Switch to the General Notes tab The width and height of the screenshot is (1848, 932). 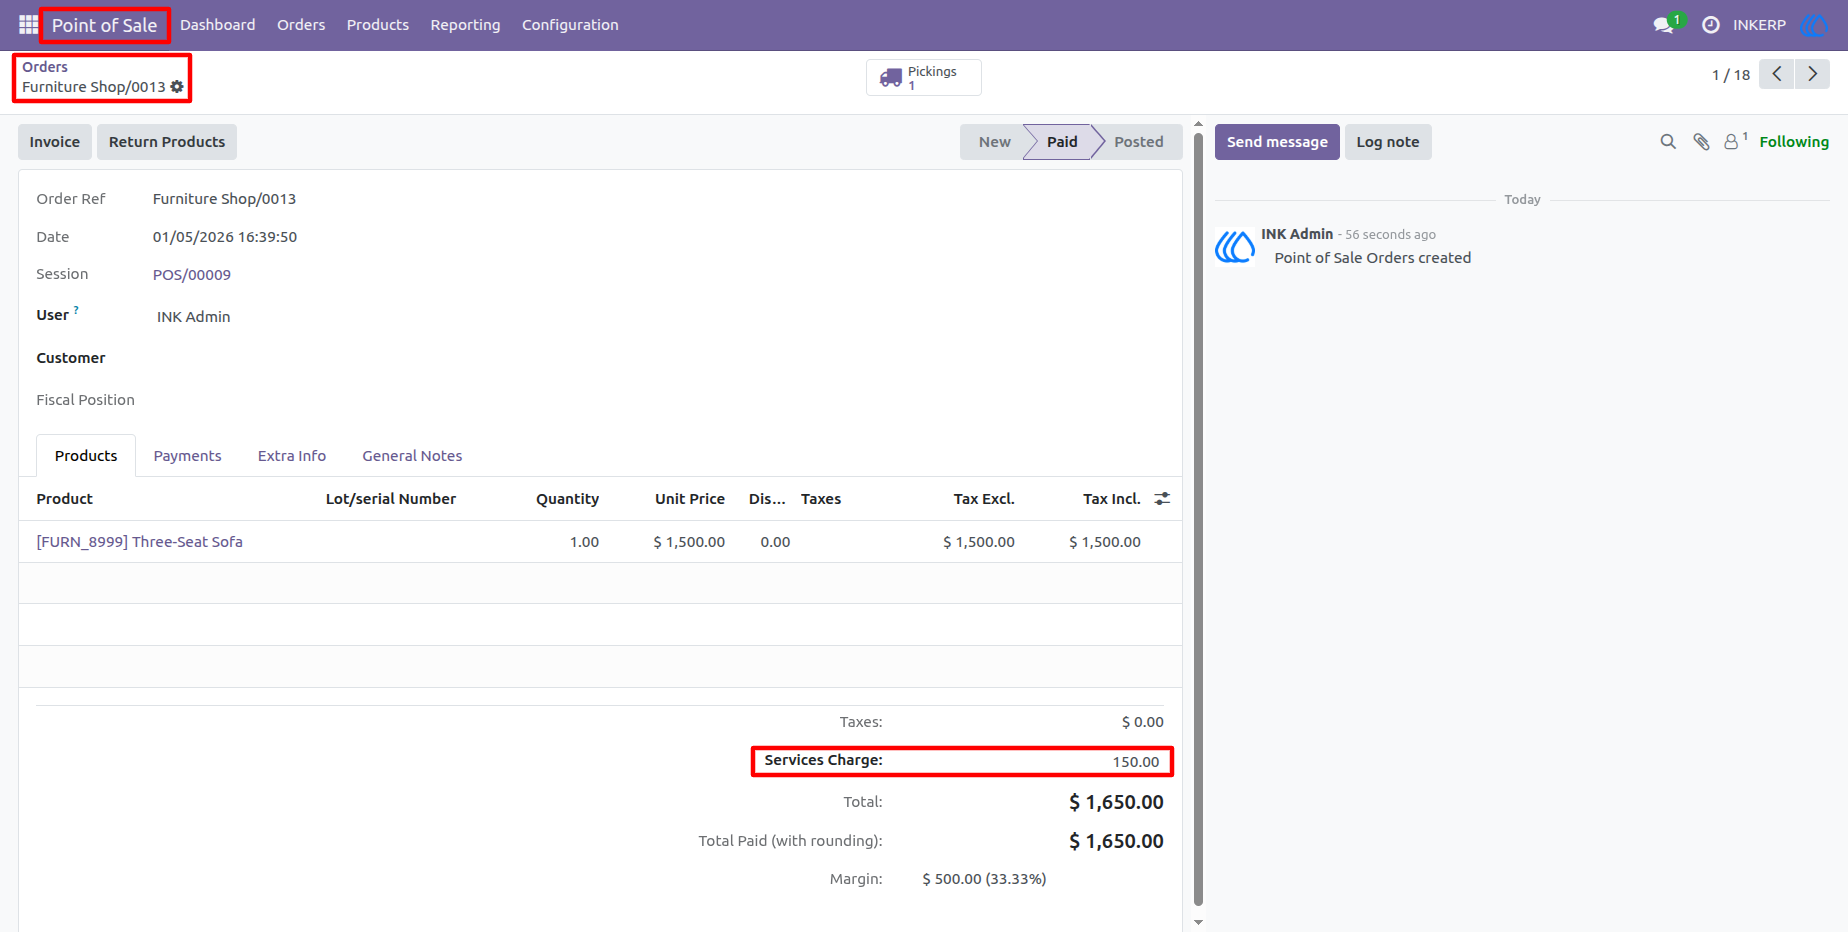tap(412, 456)
